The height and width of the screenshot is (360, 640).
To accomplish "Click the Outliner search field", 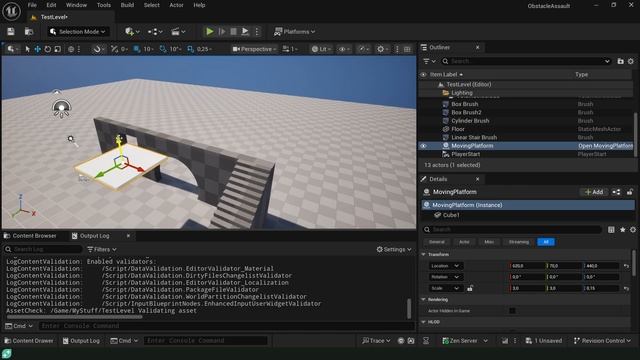I will point(527,61).
